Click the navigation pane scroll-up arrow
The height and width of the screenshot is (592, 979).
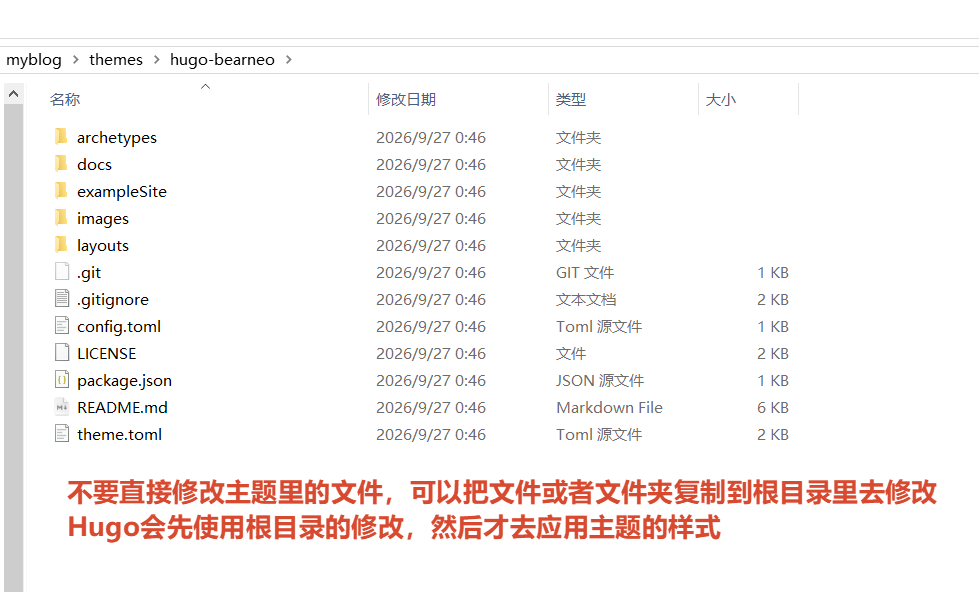[x=14, y=94]
